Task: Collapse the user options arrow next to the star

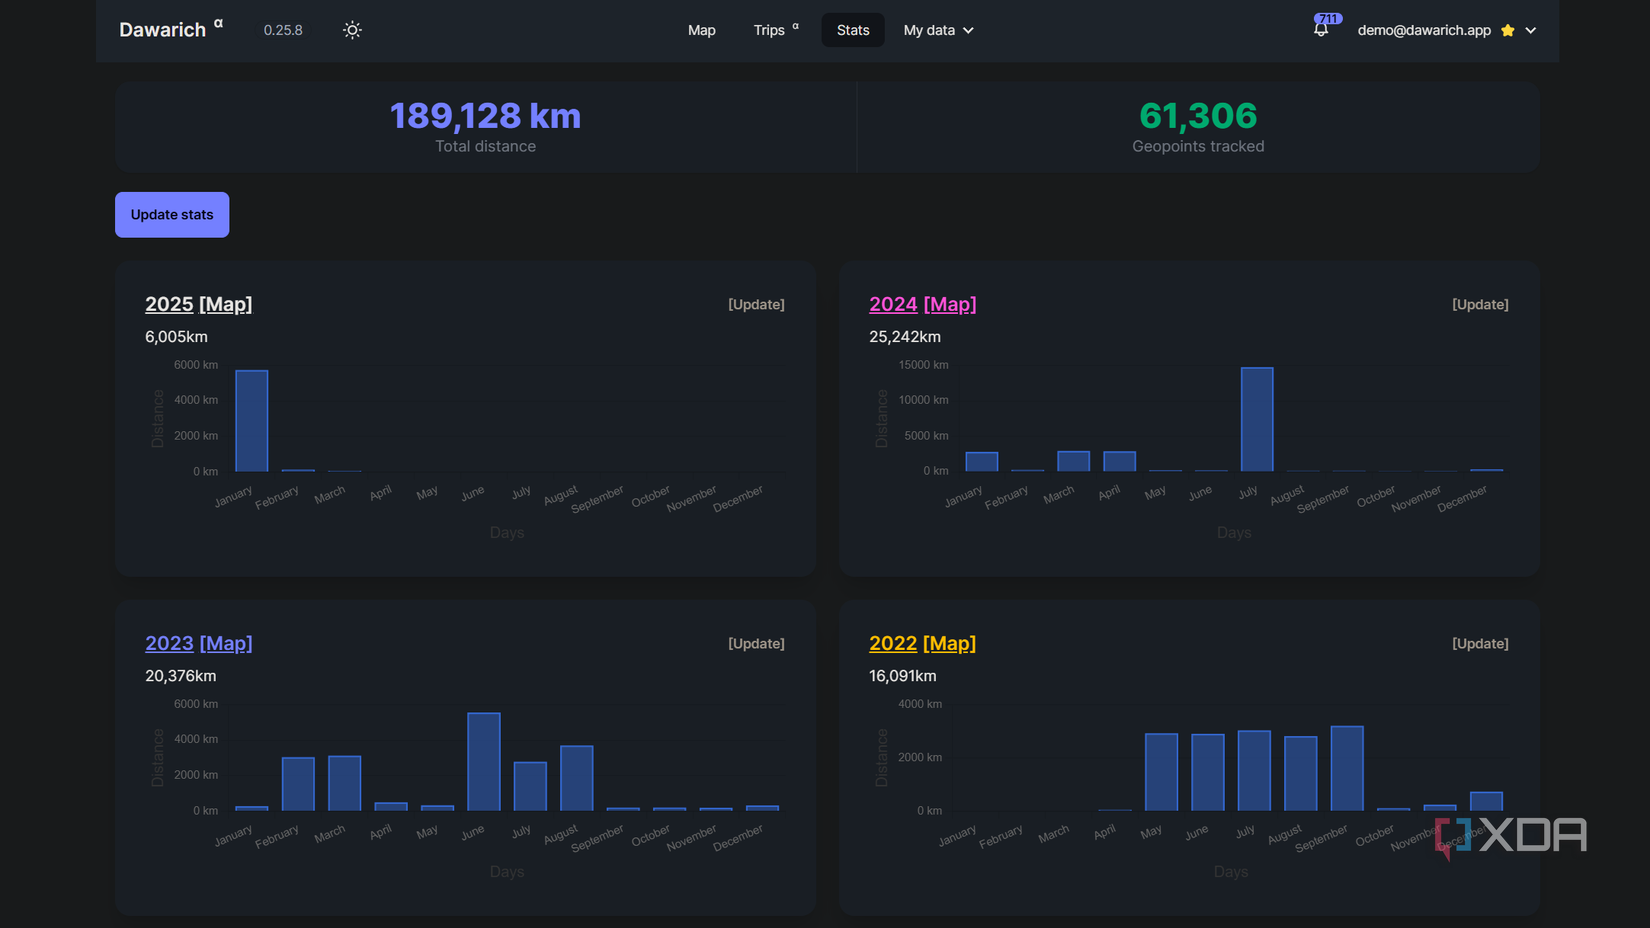Action: click(x=1530, y=30)
